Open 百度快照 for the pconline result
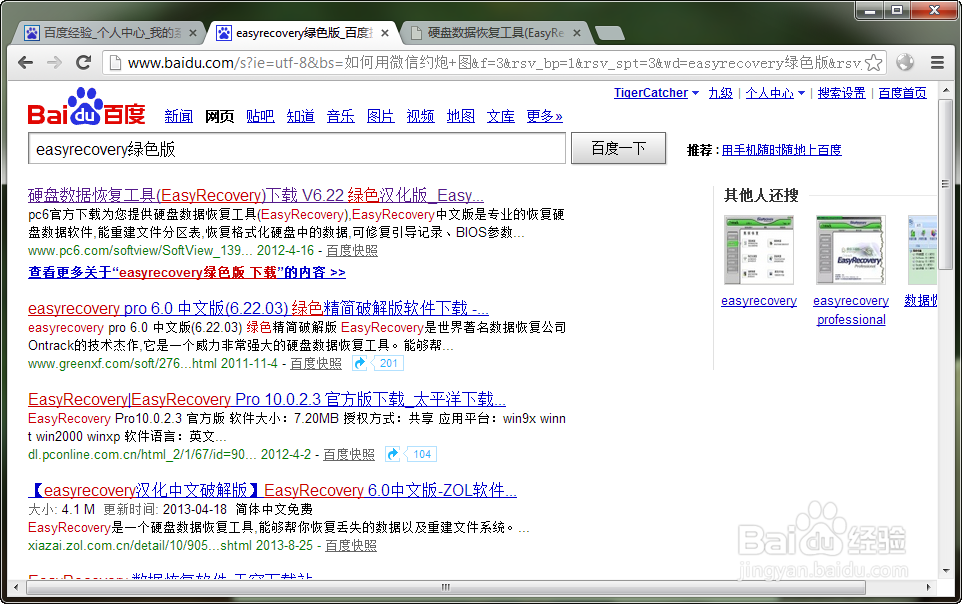The height and width of the screenshot is (604, 962). click(x=348, y=454)
